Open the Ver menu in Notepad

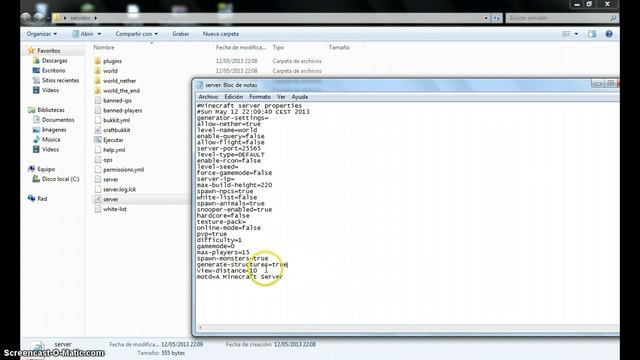click(281, 97)
